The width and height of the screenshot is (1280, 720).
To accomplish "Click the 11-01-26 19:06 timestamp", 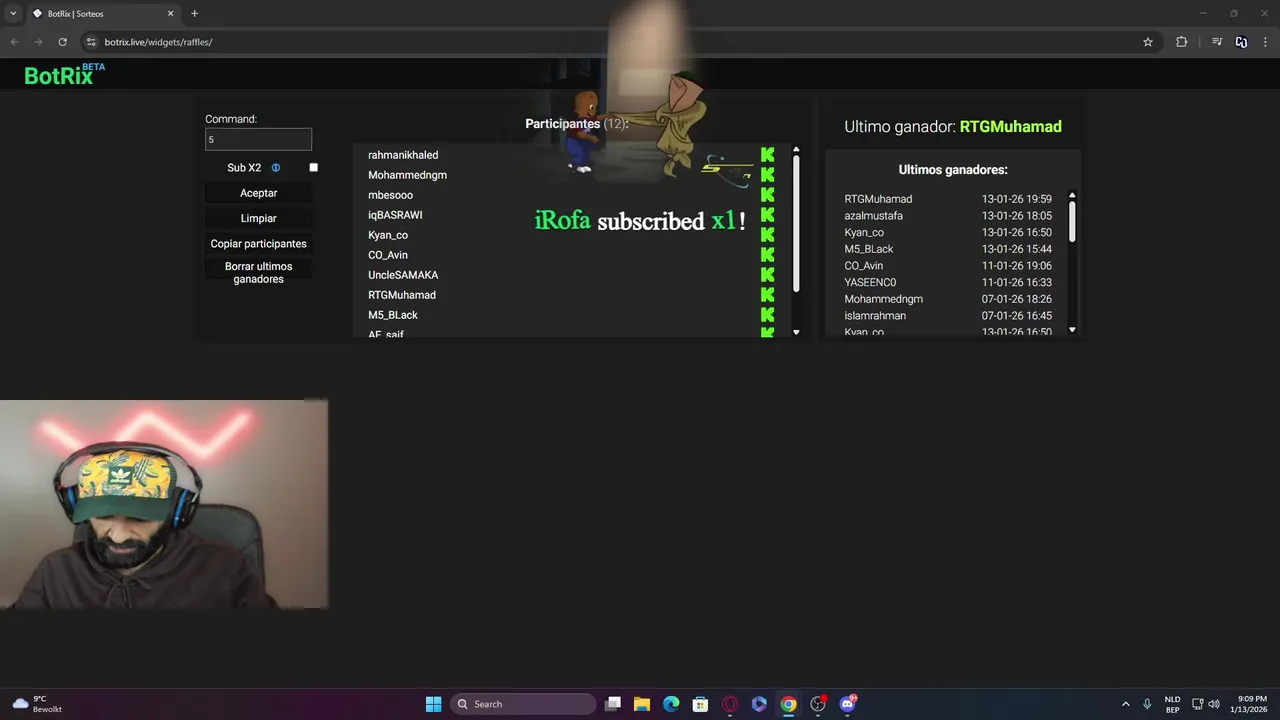I will (1017, 266).
